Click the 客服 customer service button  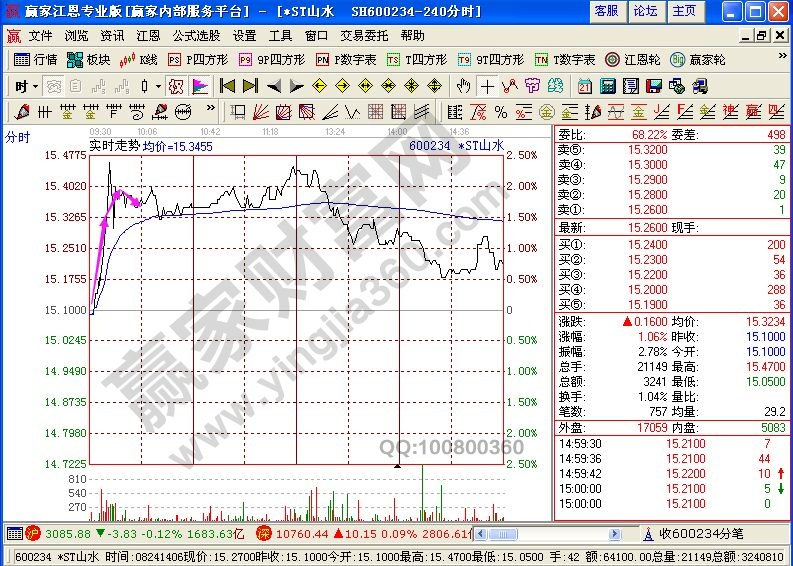coord(606,11)
